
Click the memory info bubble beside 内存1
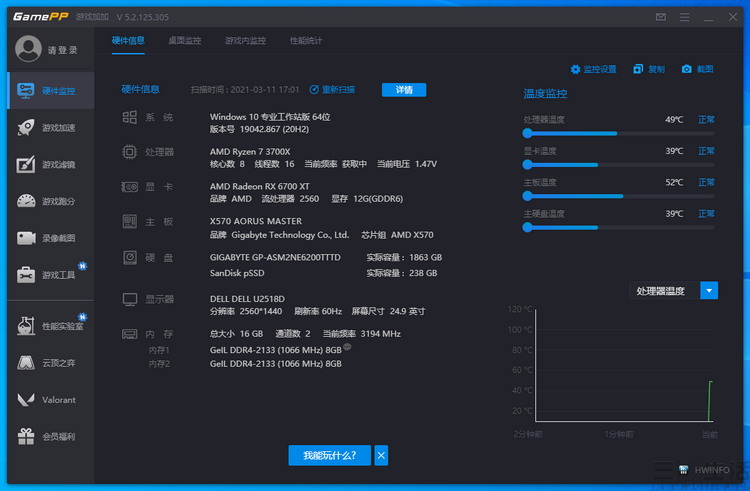tap(347, 347)
